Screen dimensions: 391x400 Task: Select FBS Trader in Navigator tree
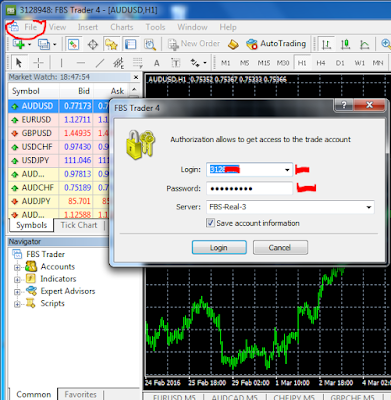pos(39,254)
